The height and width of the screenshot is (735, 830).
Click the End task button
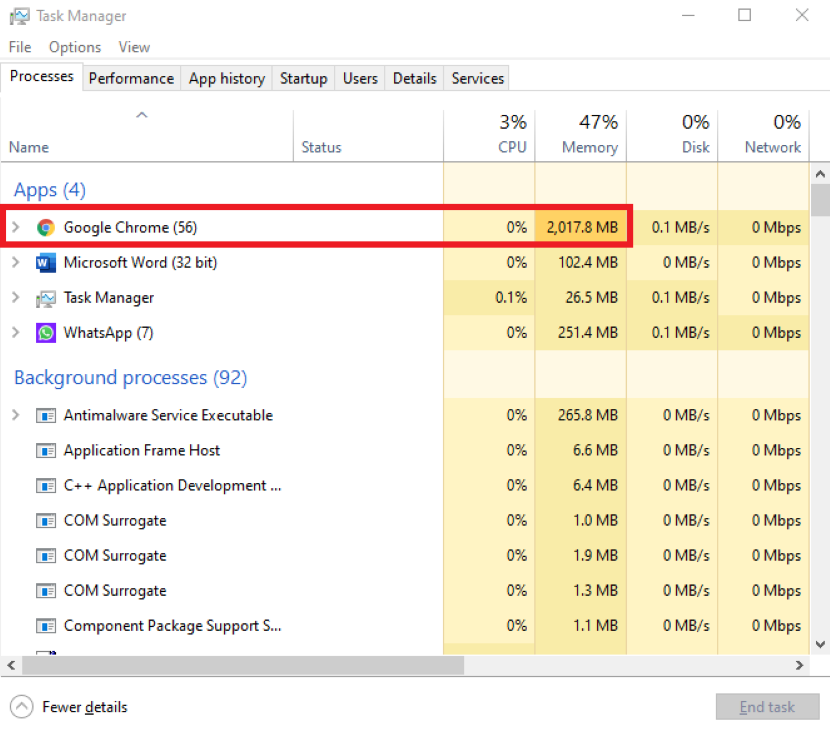tap(768, 707)
